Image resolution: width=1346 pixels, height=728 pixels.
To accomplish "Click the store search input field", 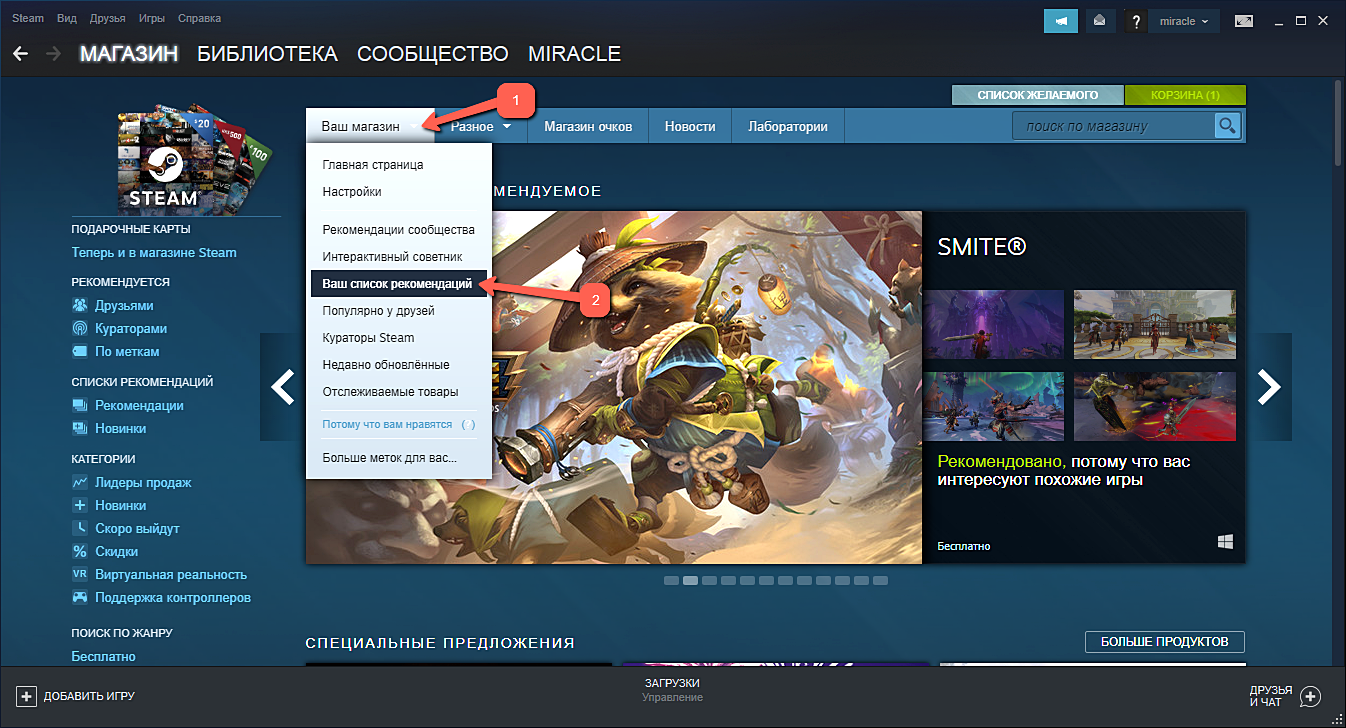I will [x=1112, y=126].
